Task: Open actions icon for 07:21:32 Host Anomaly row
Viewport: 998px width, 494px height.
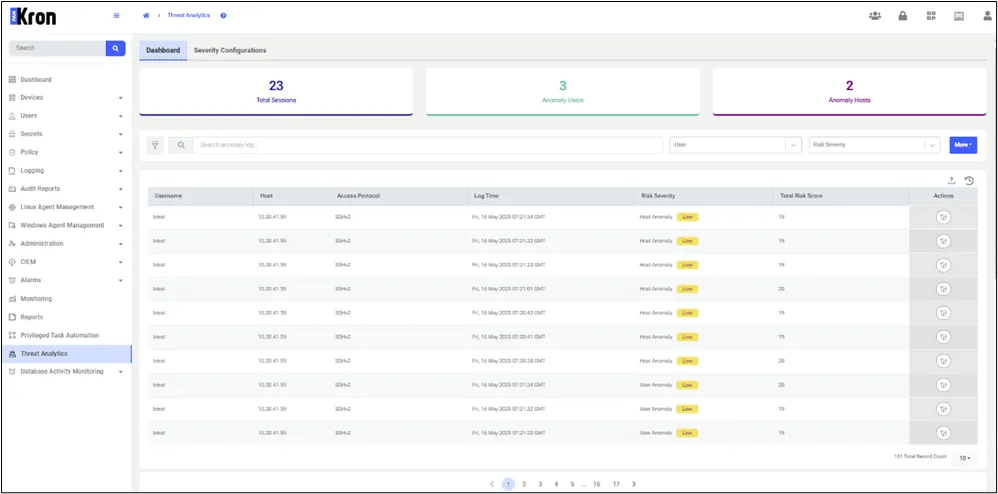Action: (x=943, y=241)
